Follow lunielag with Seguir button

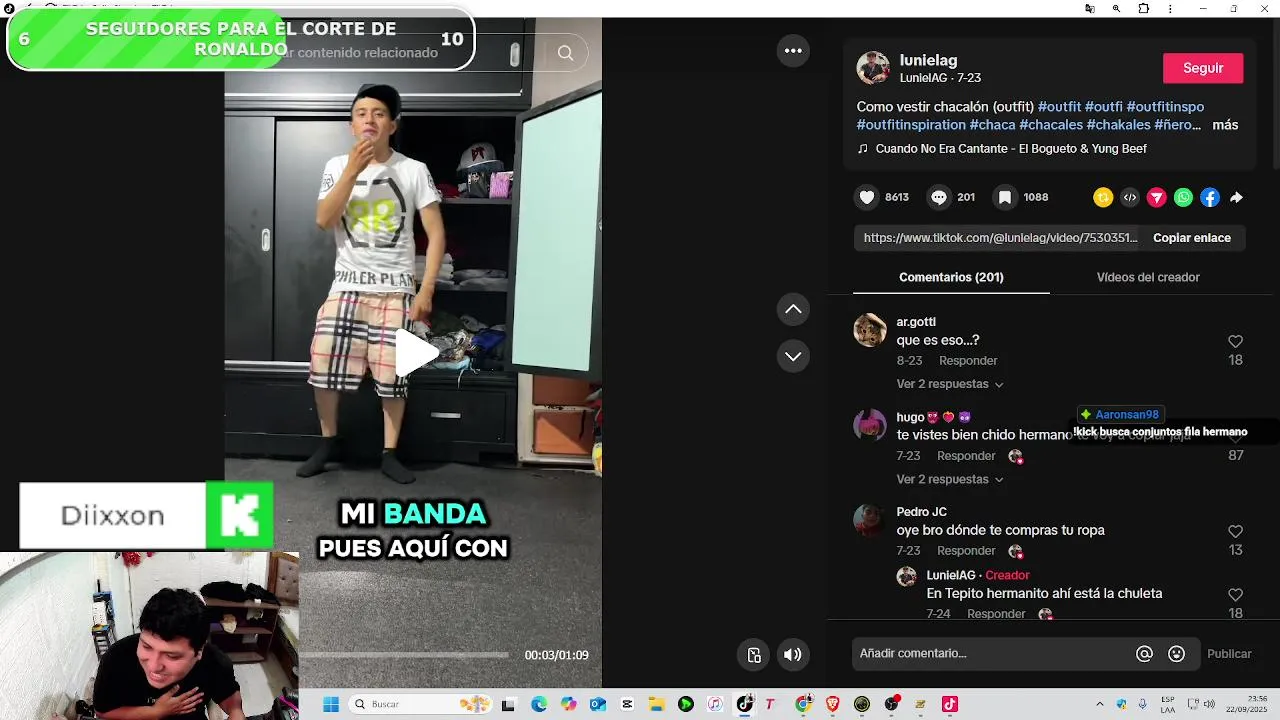(1203, 68)
